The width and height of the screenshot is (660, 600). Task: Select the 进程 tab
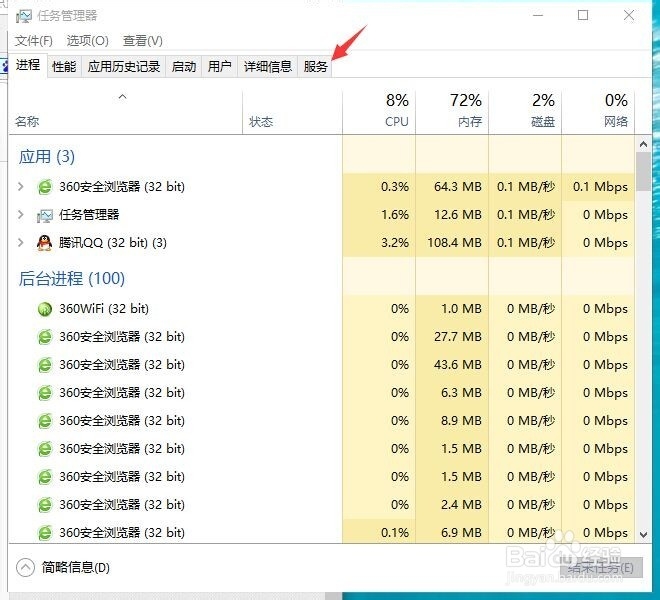[x=28, y=65]
